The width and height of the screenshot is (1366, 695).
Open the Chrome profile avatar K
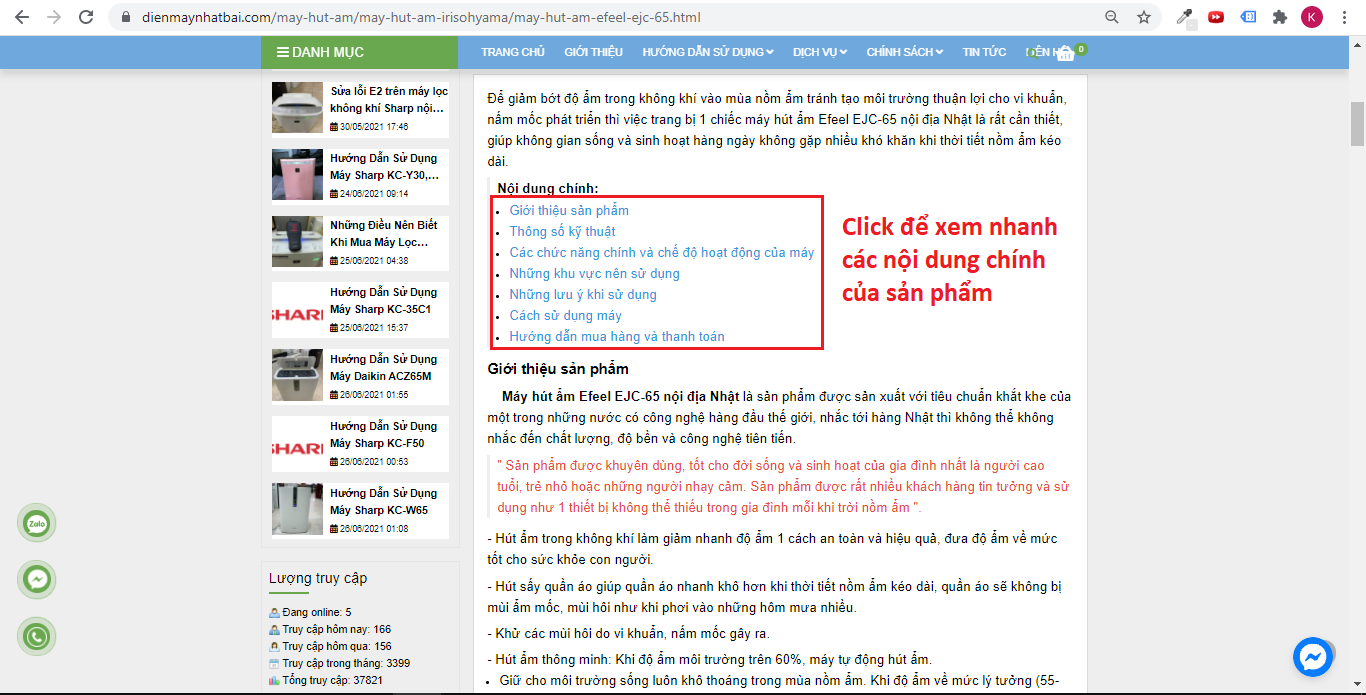pos(1311,17)
